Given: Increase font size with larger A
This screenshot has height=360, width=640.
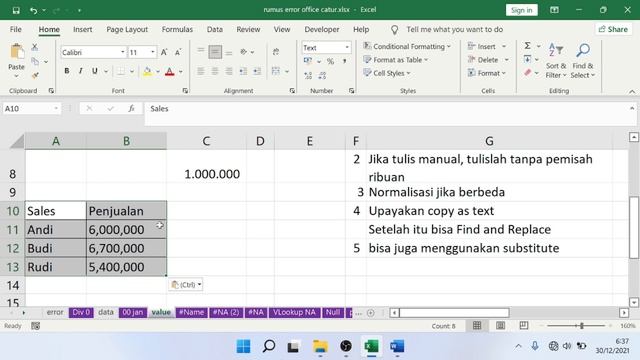Looking at the screenshot, I should (164, 52).
